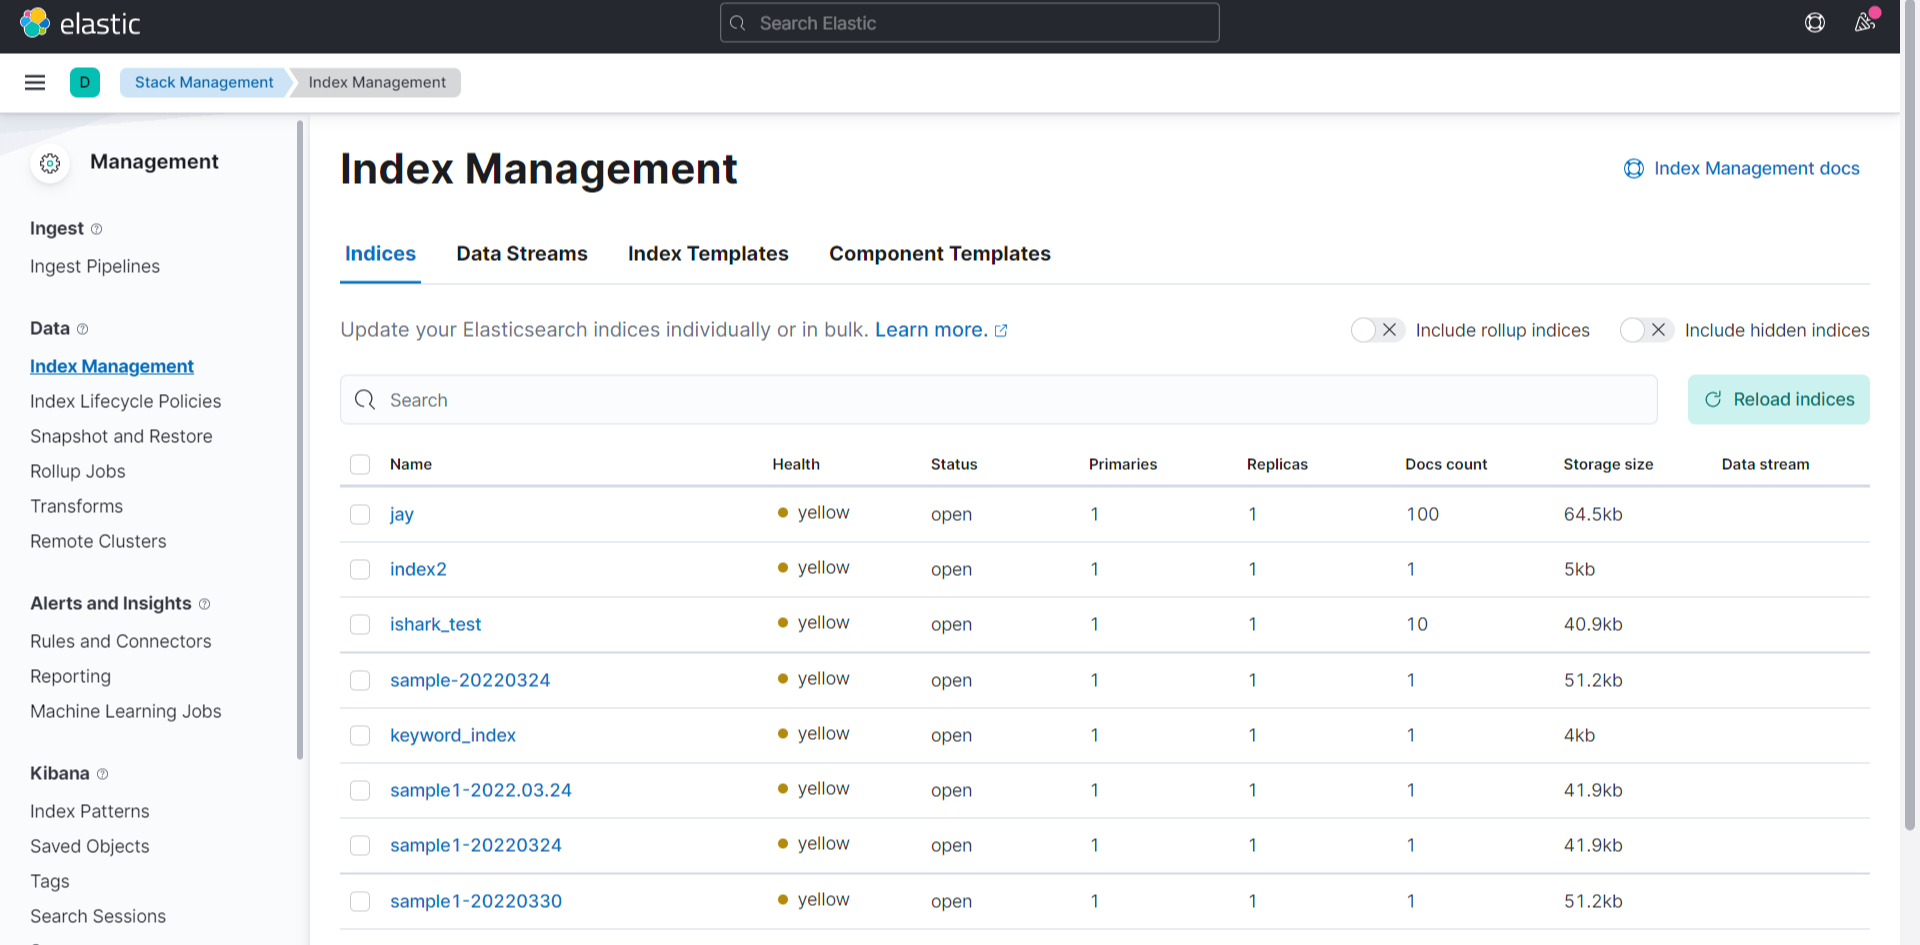Image resolution: width=1920 pixels, height=945 pixels.
Task: Sort by Docs count column header
Action: pos(1446,464)
